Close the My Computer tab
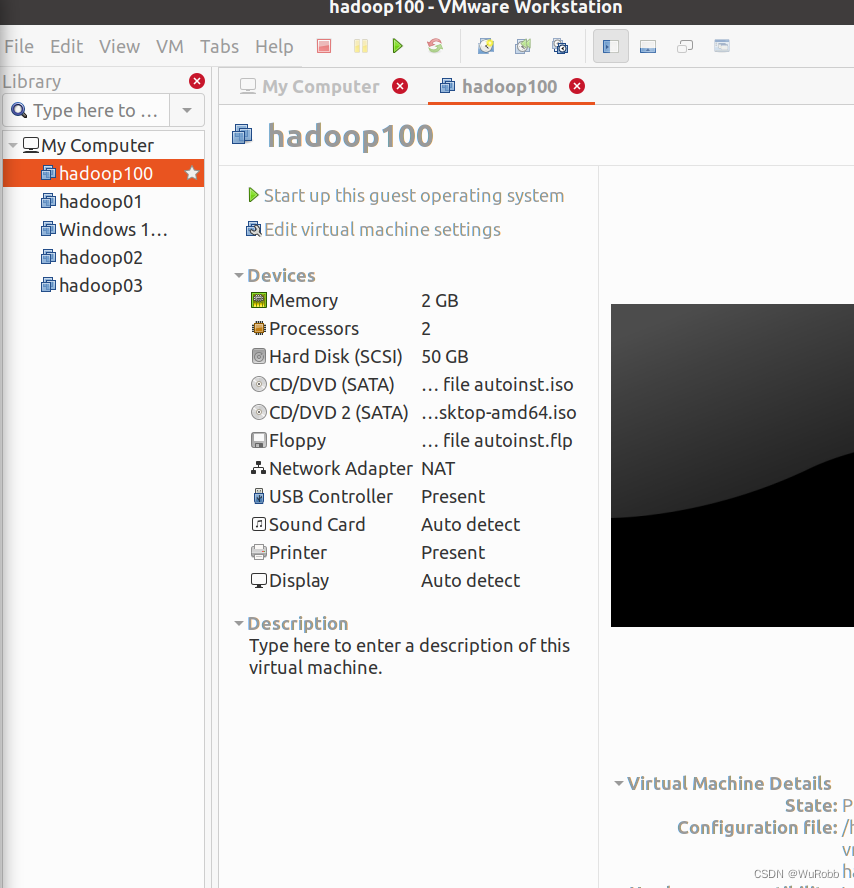 (400, 86)
